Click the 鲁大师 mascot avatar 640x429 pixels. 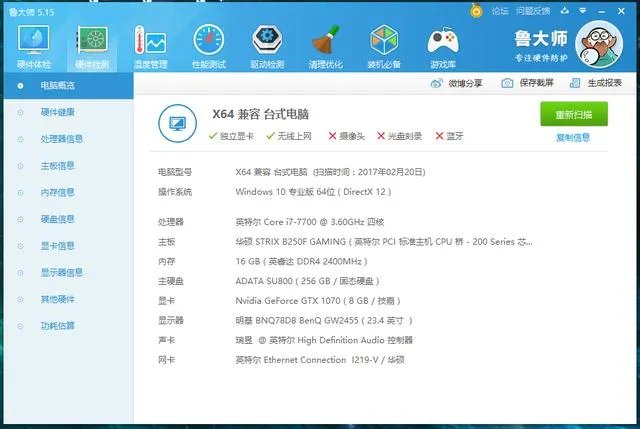(x=599, y=44)
